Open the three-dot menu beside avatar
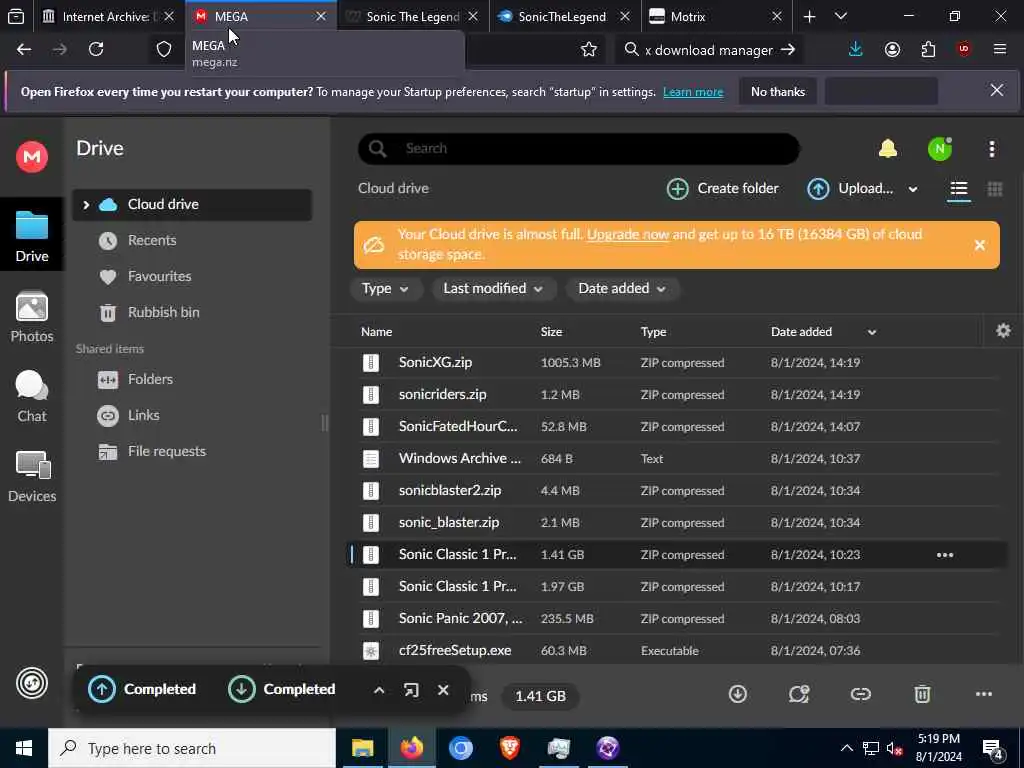 (x=991, y=149)
